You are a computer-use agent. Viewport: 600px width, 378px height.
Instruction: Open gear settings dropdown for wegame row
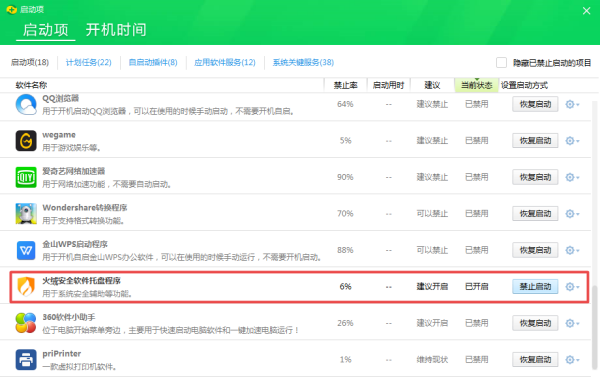(x=572, y=141)
